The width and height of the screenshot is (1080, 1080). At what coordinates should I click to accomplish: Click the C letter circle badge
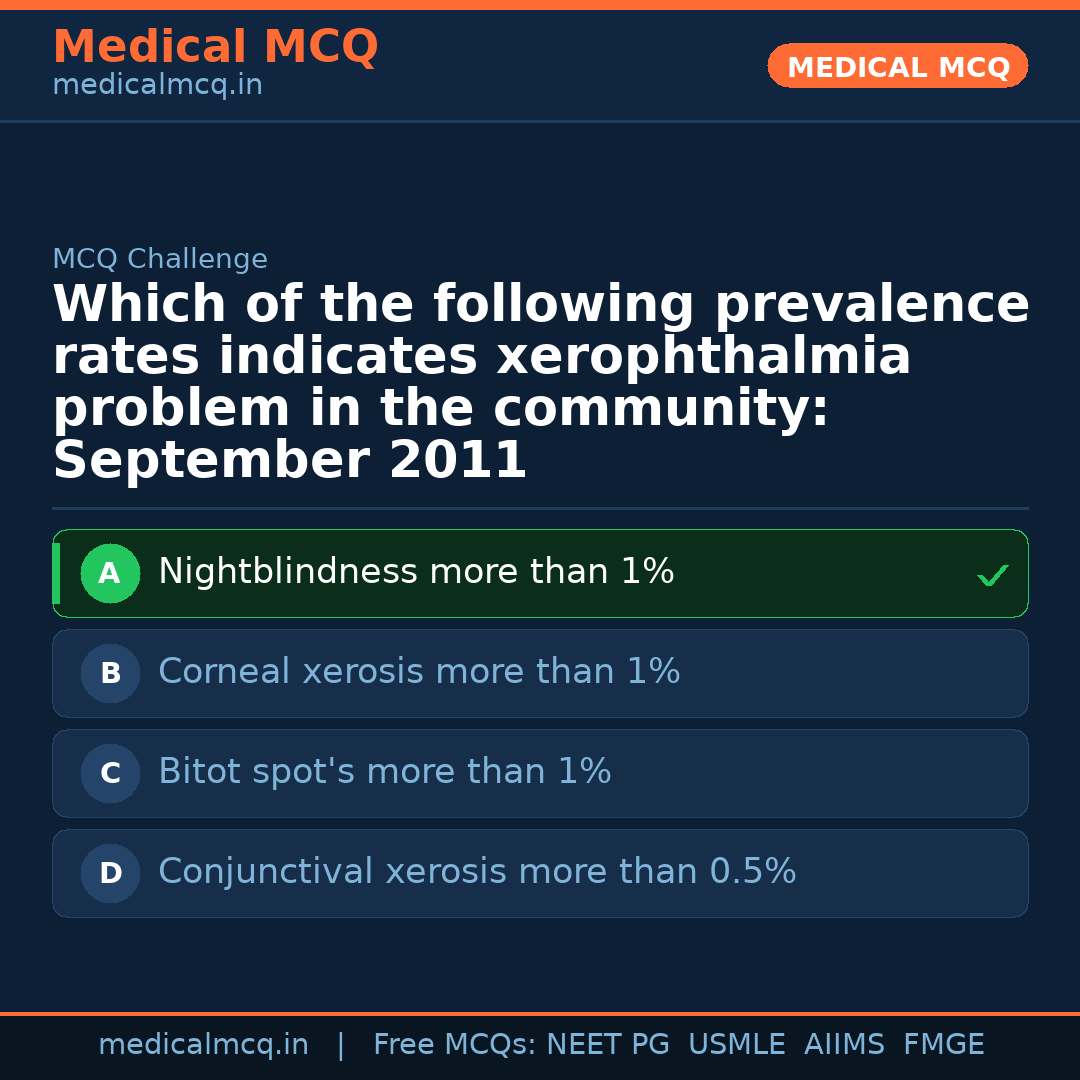tap(110, 774)
